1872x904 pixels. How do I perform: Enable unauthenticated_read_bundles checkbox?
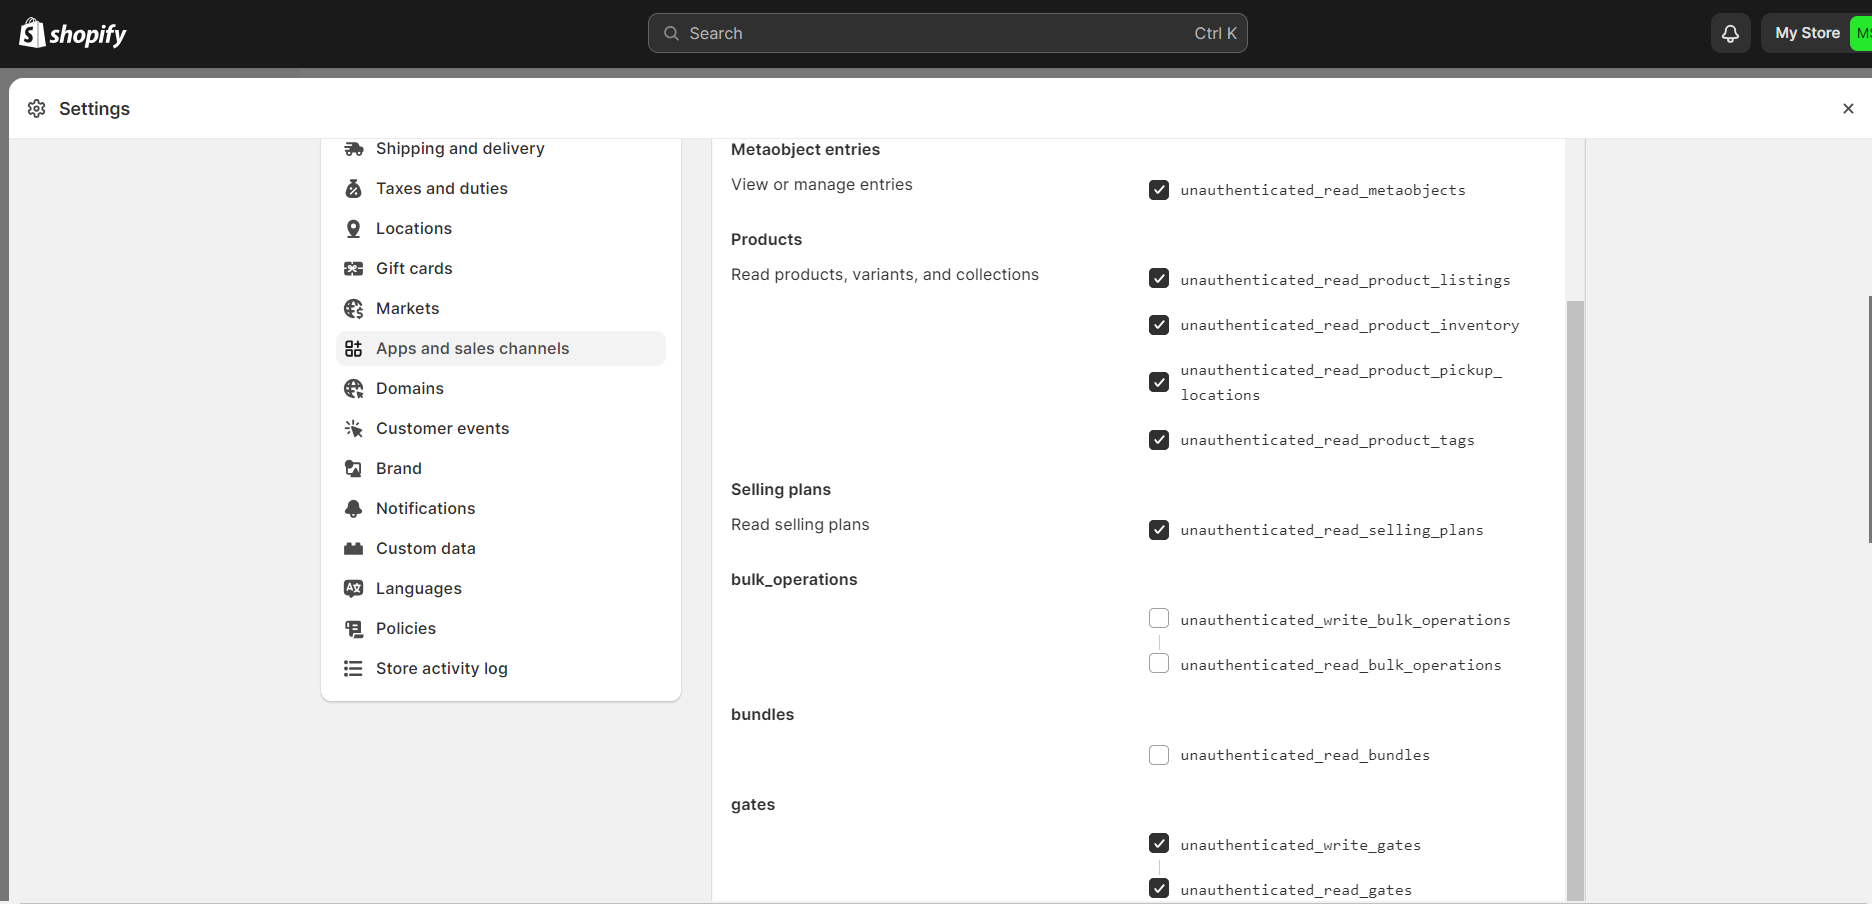click(1159, 755)
